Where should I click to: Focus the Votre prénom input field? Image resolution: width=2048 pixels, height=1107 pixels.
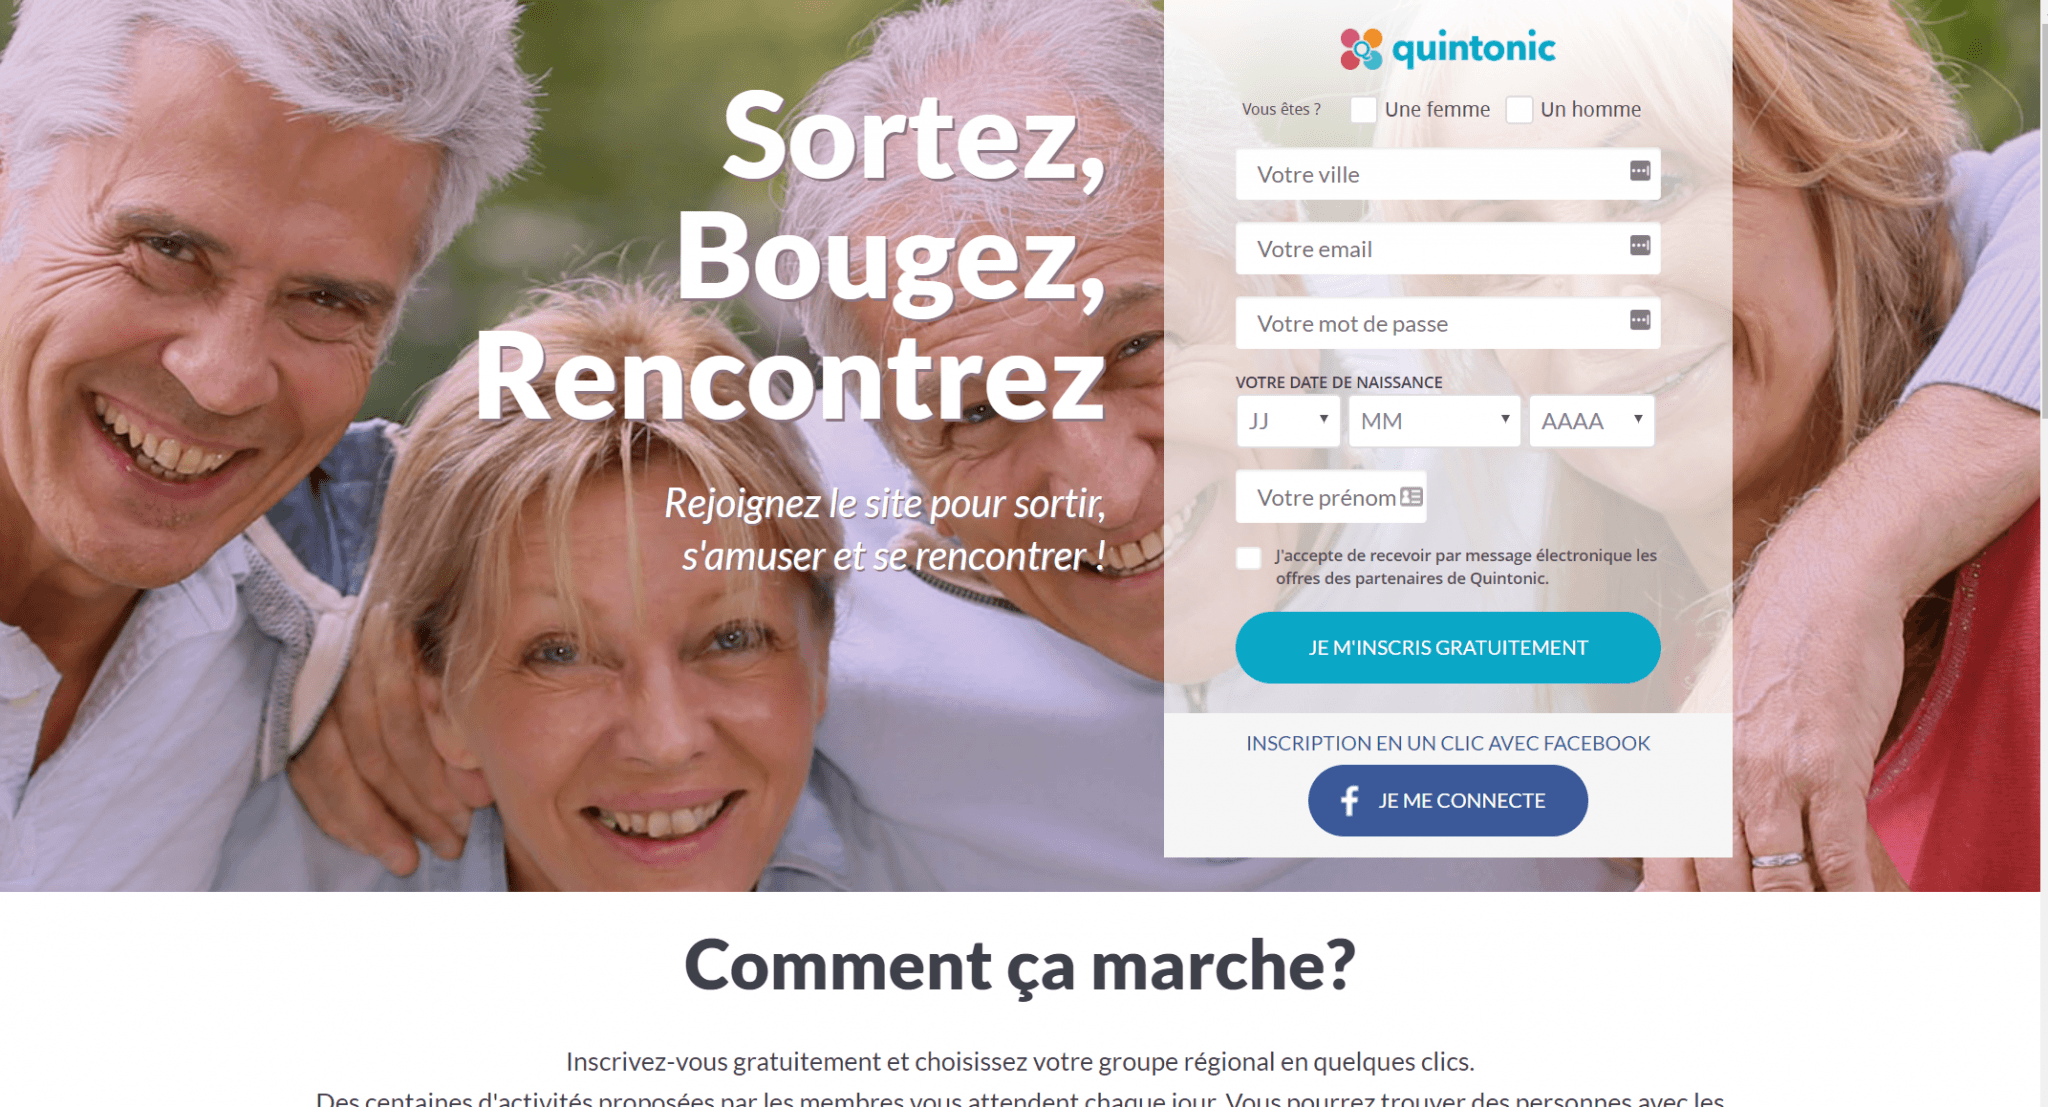tap(1331, 497)
